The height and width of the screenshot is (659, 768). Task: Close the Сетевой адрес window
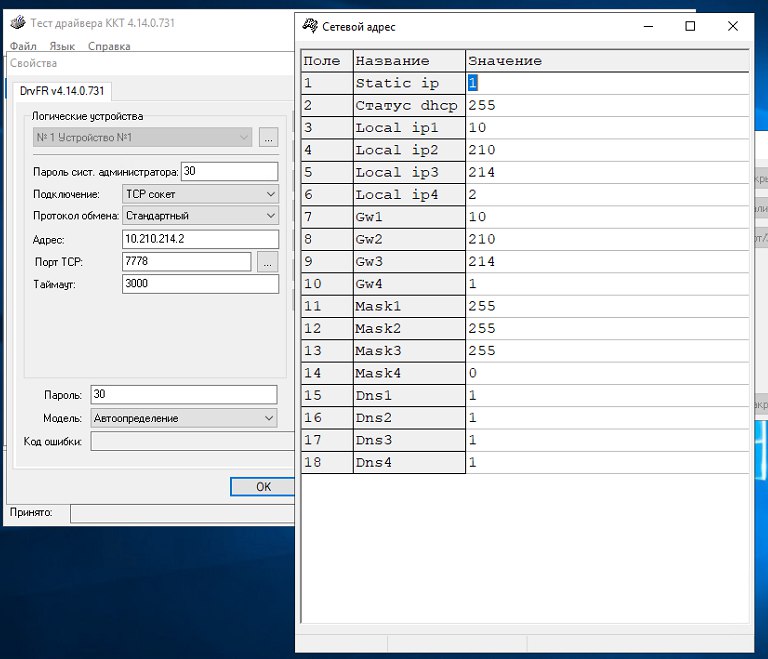click(x=733, y=27)
